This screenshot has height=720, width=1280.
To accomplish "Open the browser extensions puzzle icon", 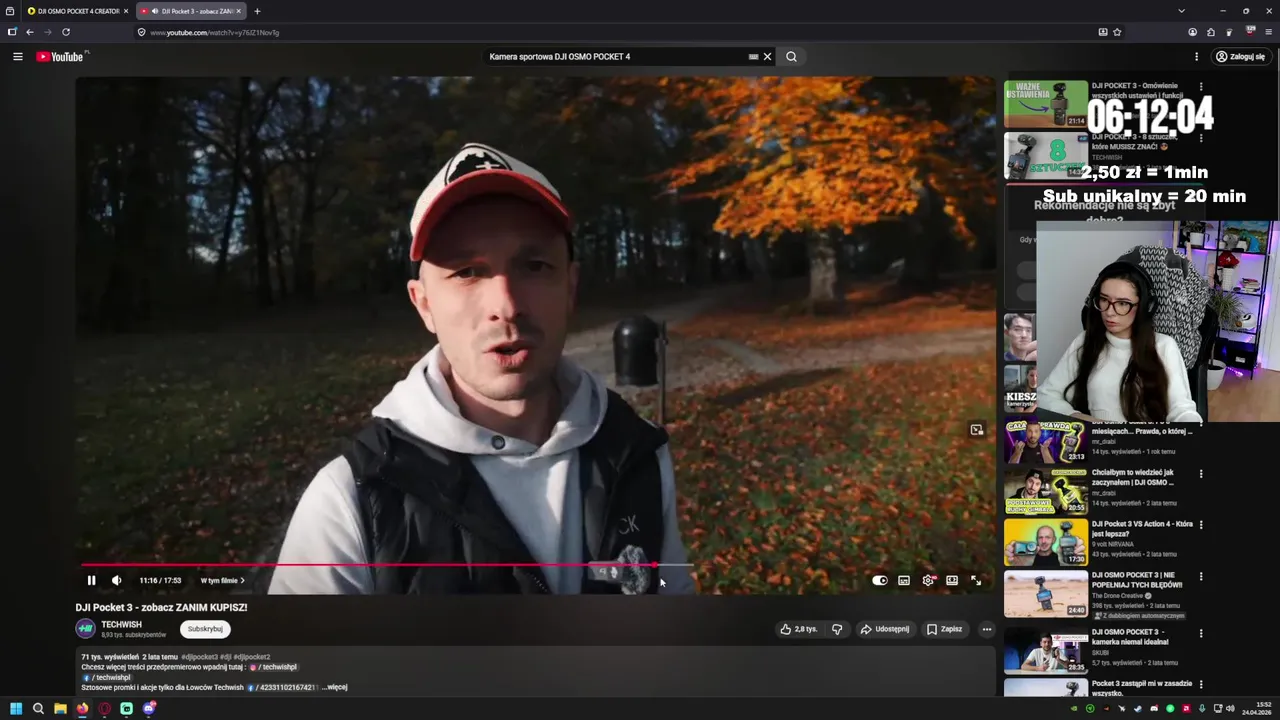I will (x=1210, y=32).
